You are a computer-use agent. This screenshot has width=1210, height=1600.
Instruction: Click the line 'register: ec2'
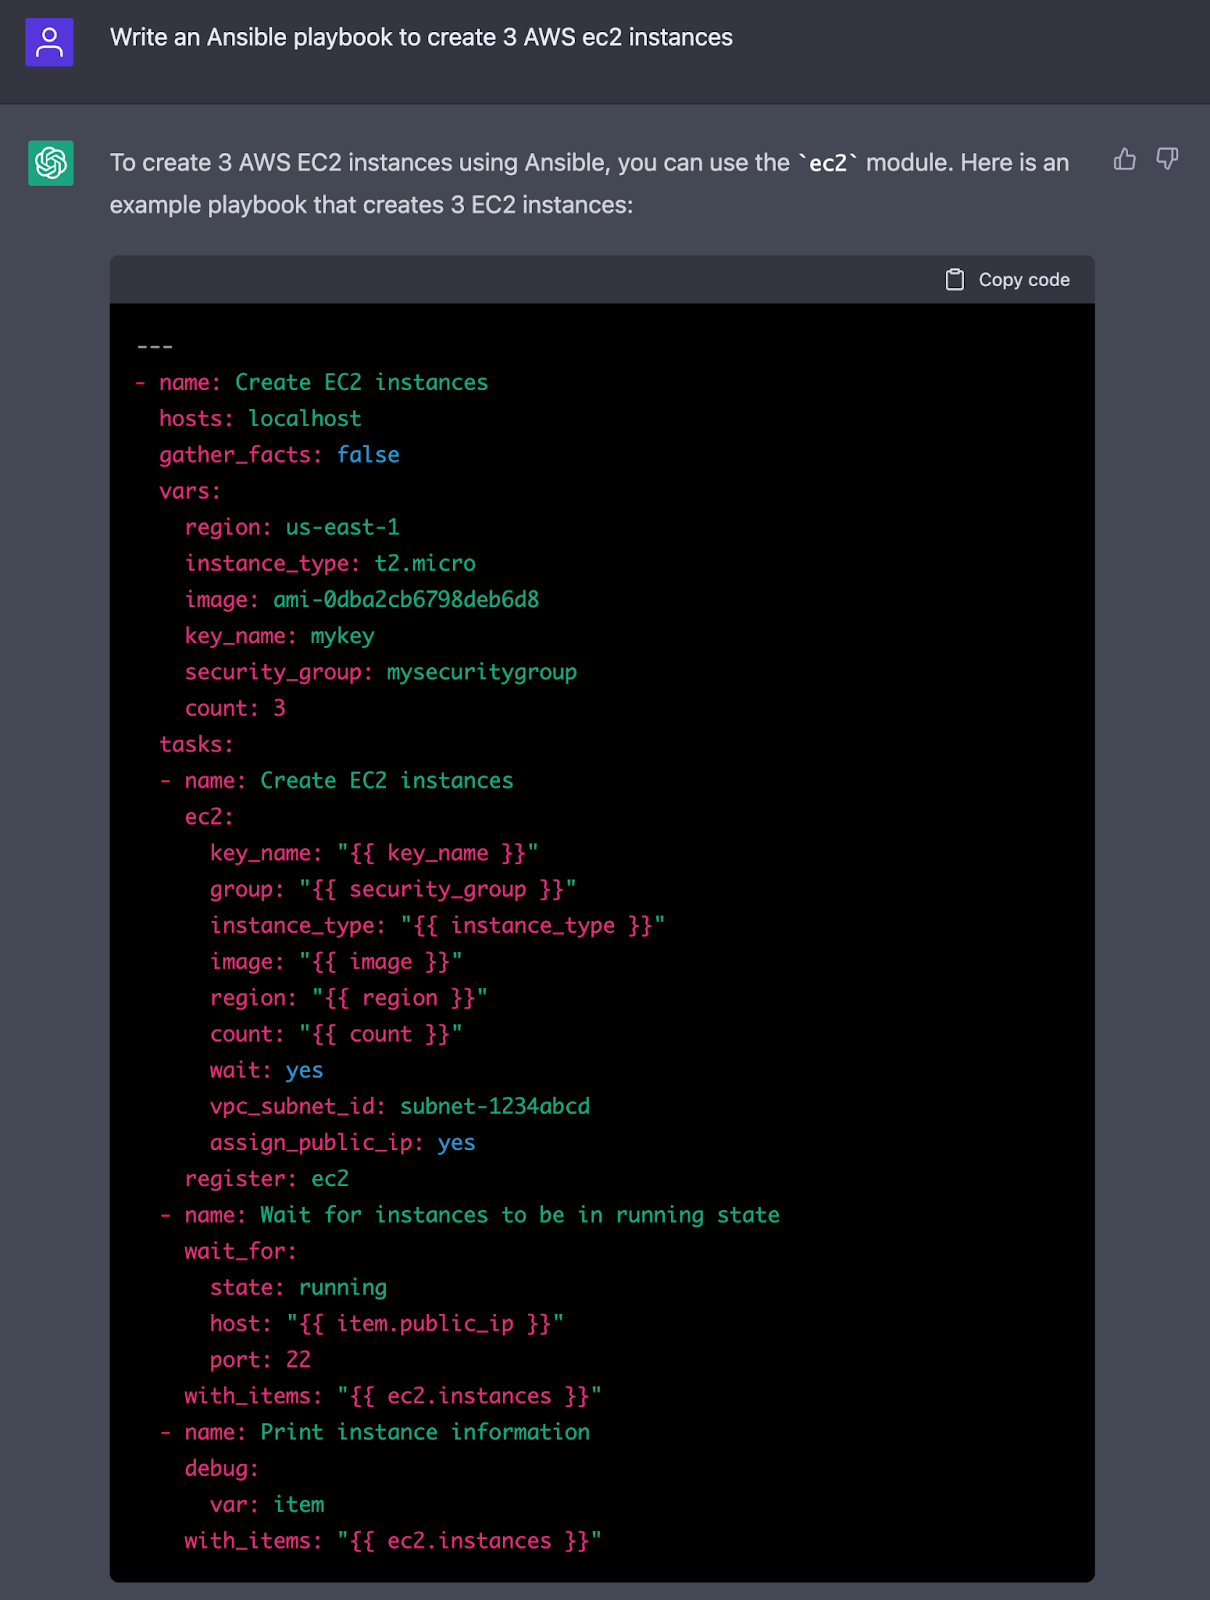[267, 1179]
